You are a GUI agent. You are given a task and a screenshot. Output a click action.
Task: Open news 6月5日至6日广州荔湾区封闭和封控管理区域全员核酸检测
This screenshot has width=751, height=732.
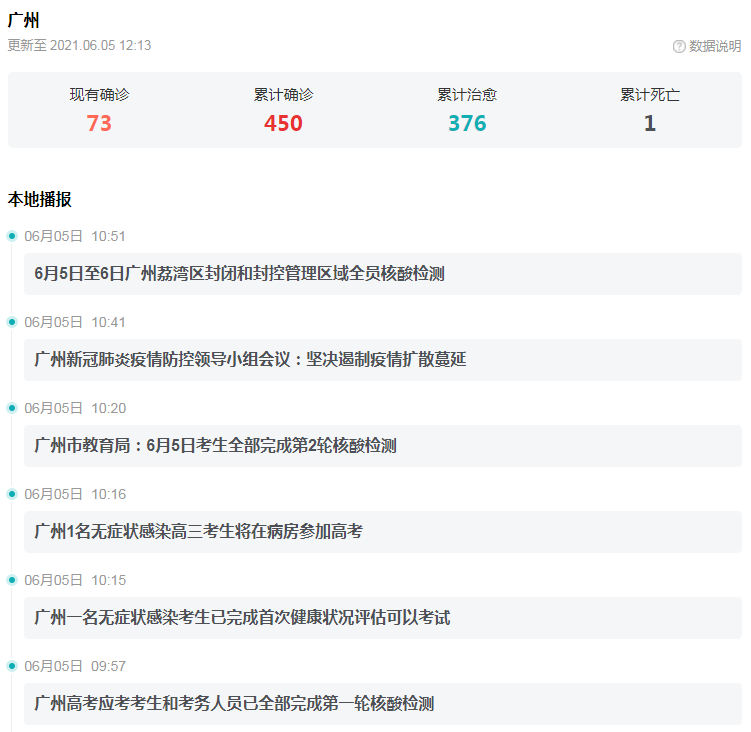pyautogui.click(x=383, y=274)
